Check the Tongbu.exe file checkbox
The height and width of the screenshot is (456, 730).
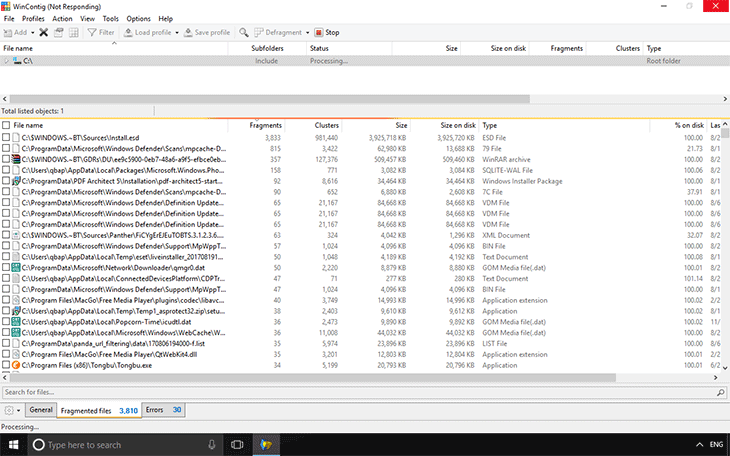(6, 365)
